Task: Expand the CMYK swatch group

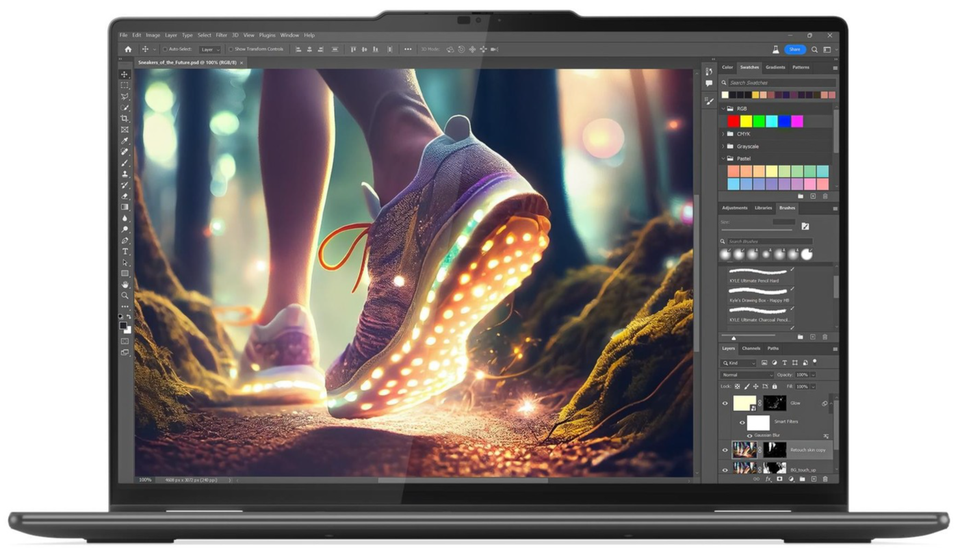Action: [724, 133]
